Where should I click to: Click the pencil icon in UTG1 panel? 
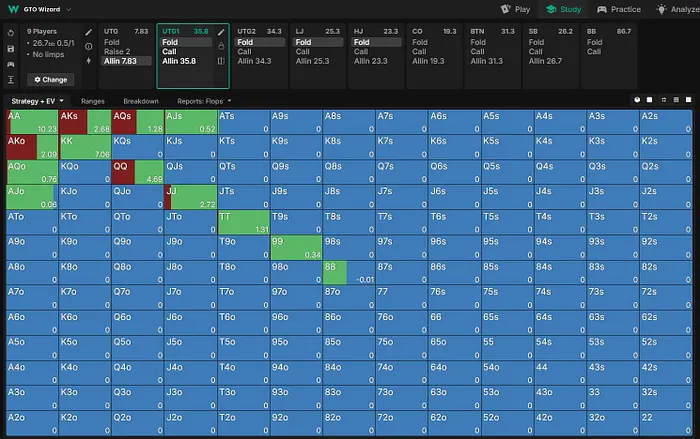[x=221, y=32]
